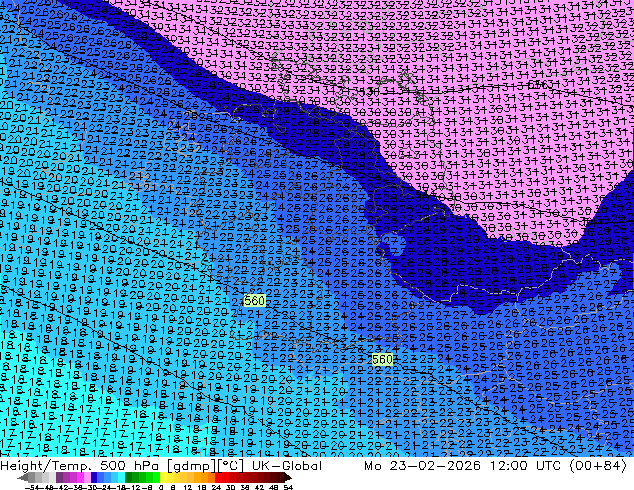This screenshot has height=490, width=634.
Task: Click the '(00+84)' forecast offset
Action: click(x=598, y=466)
